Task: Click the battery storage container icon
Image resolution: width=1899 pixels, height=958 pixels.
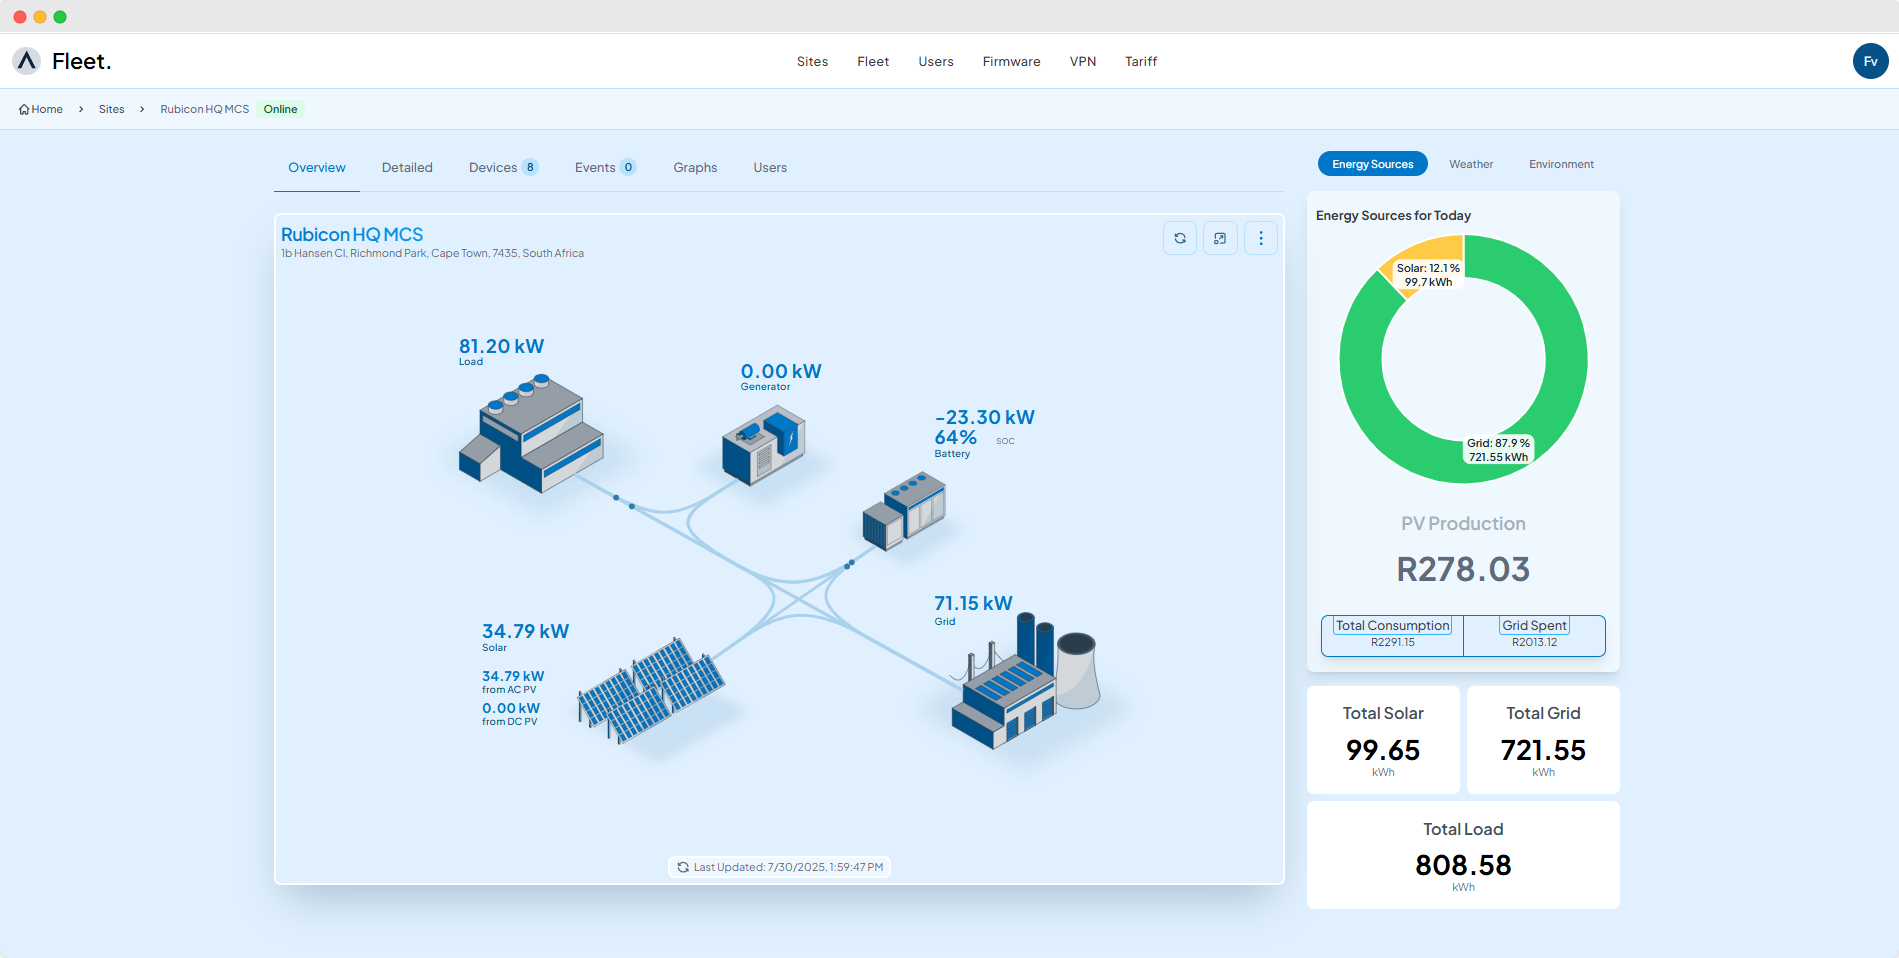Action: 904,511
